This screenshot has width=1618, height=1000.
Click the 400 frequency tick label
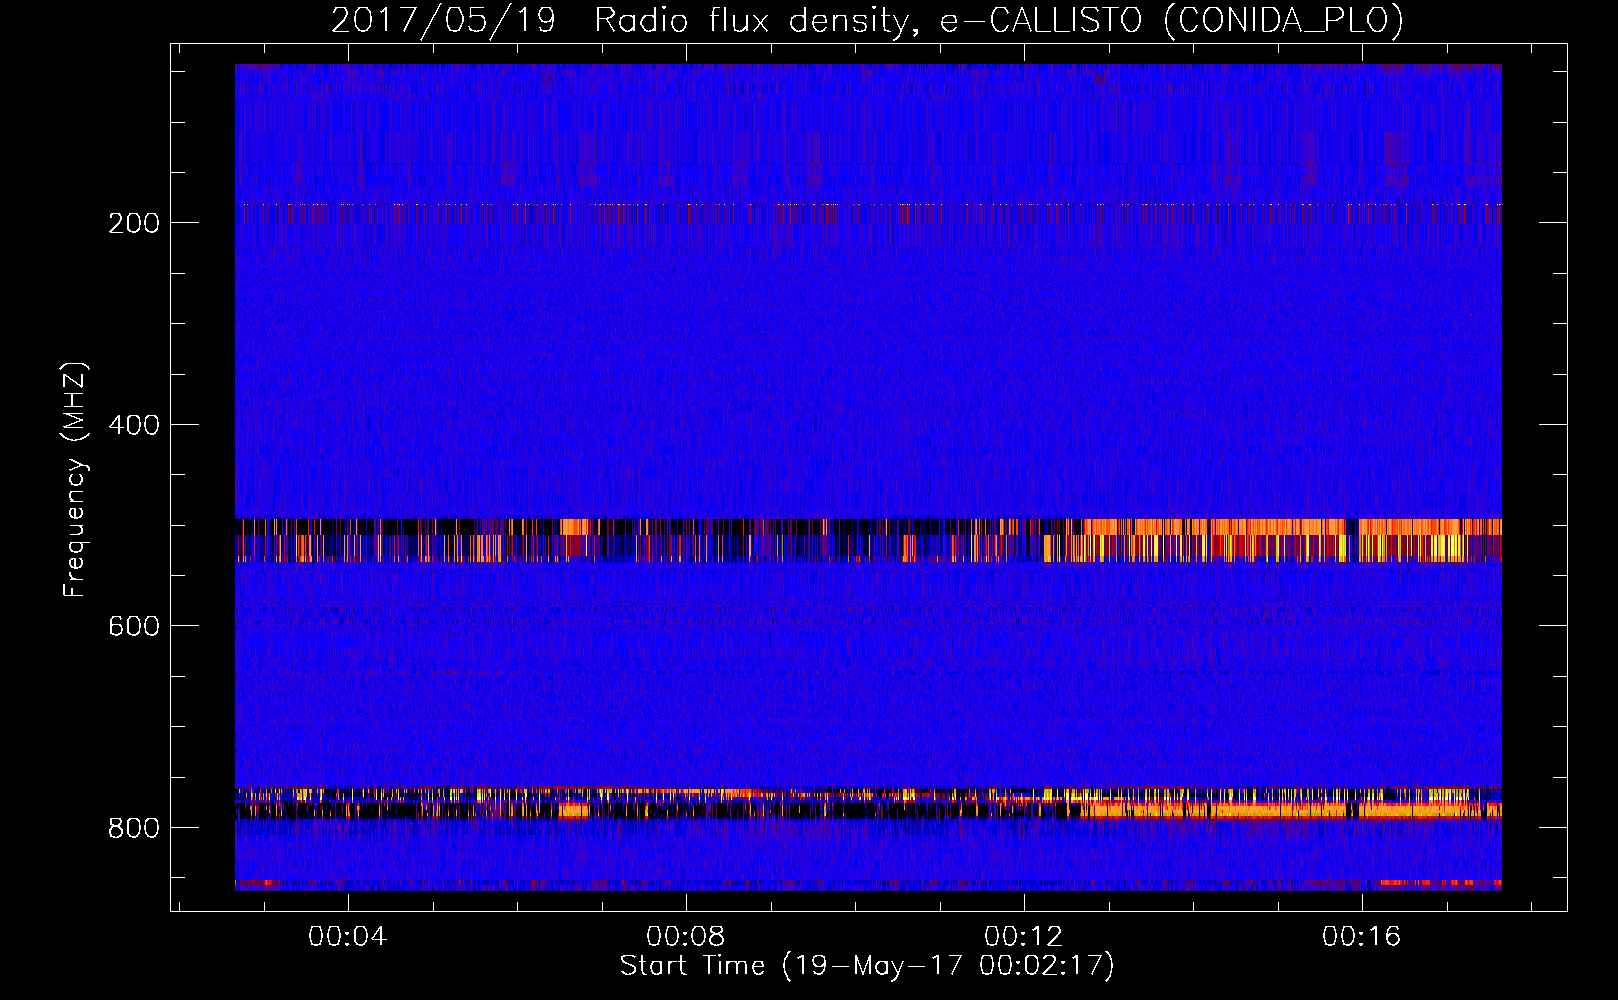pos(134,425)
